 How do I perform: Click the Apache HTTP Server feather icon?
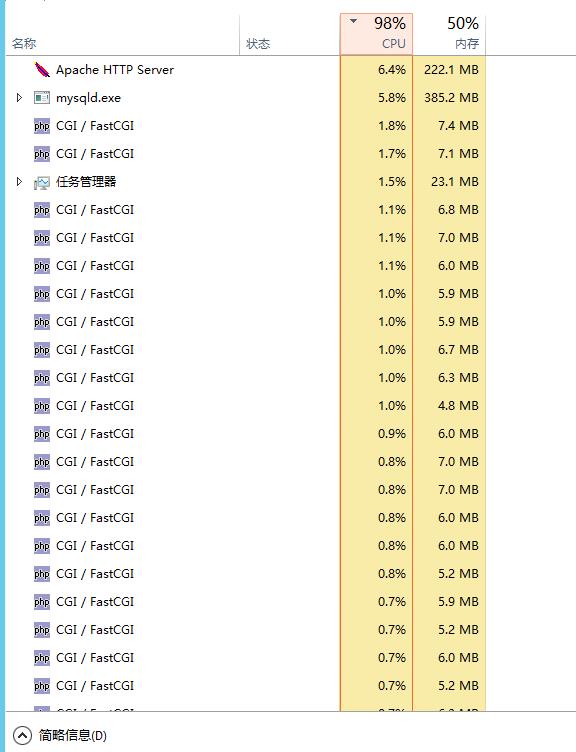(x=42, y=70)
